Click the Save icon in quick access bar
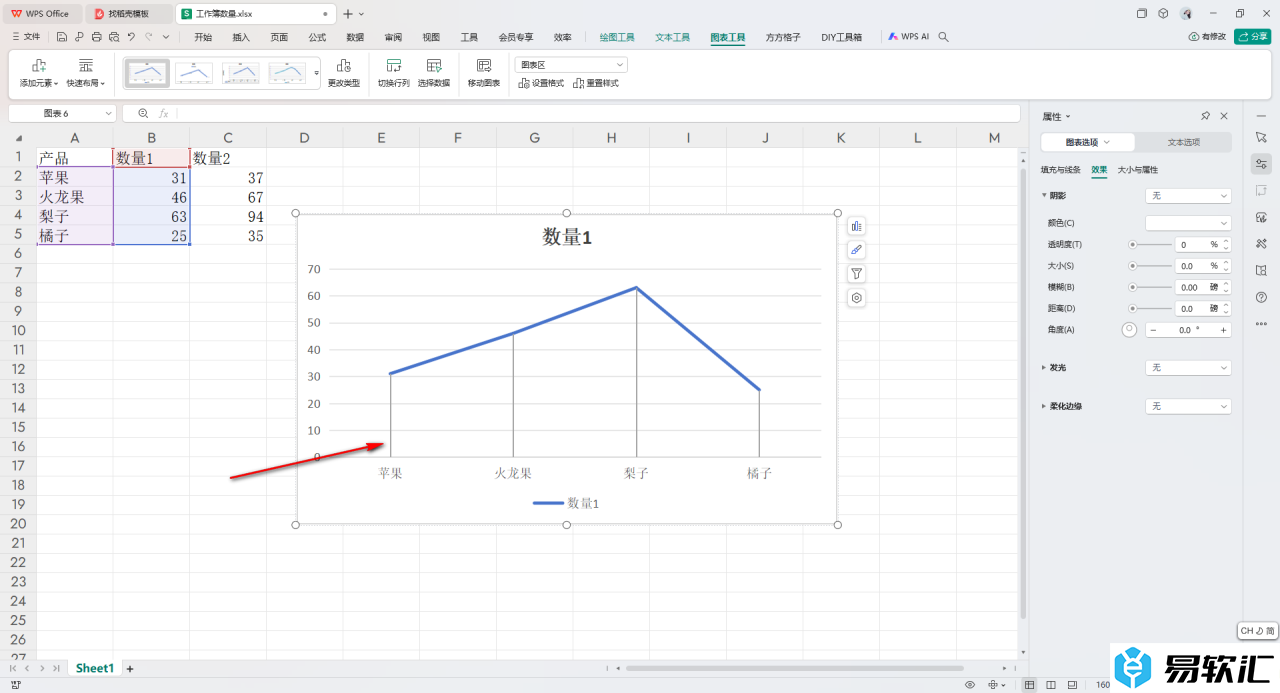Screen dimensions: 1280x693 (x=61, y=37)
